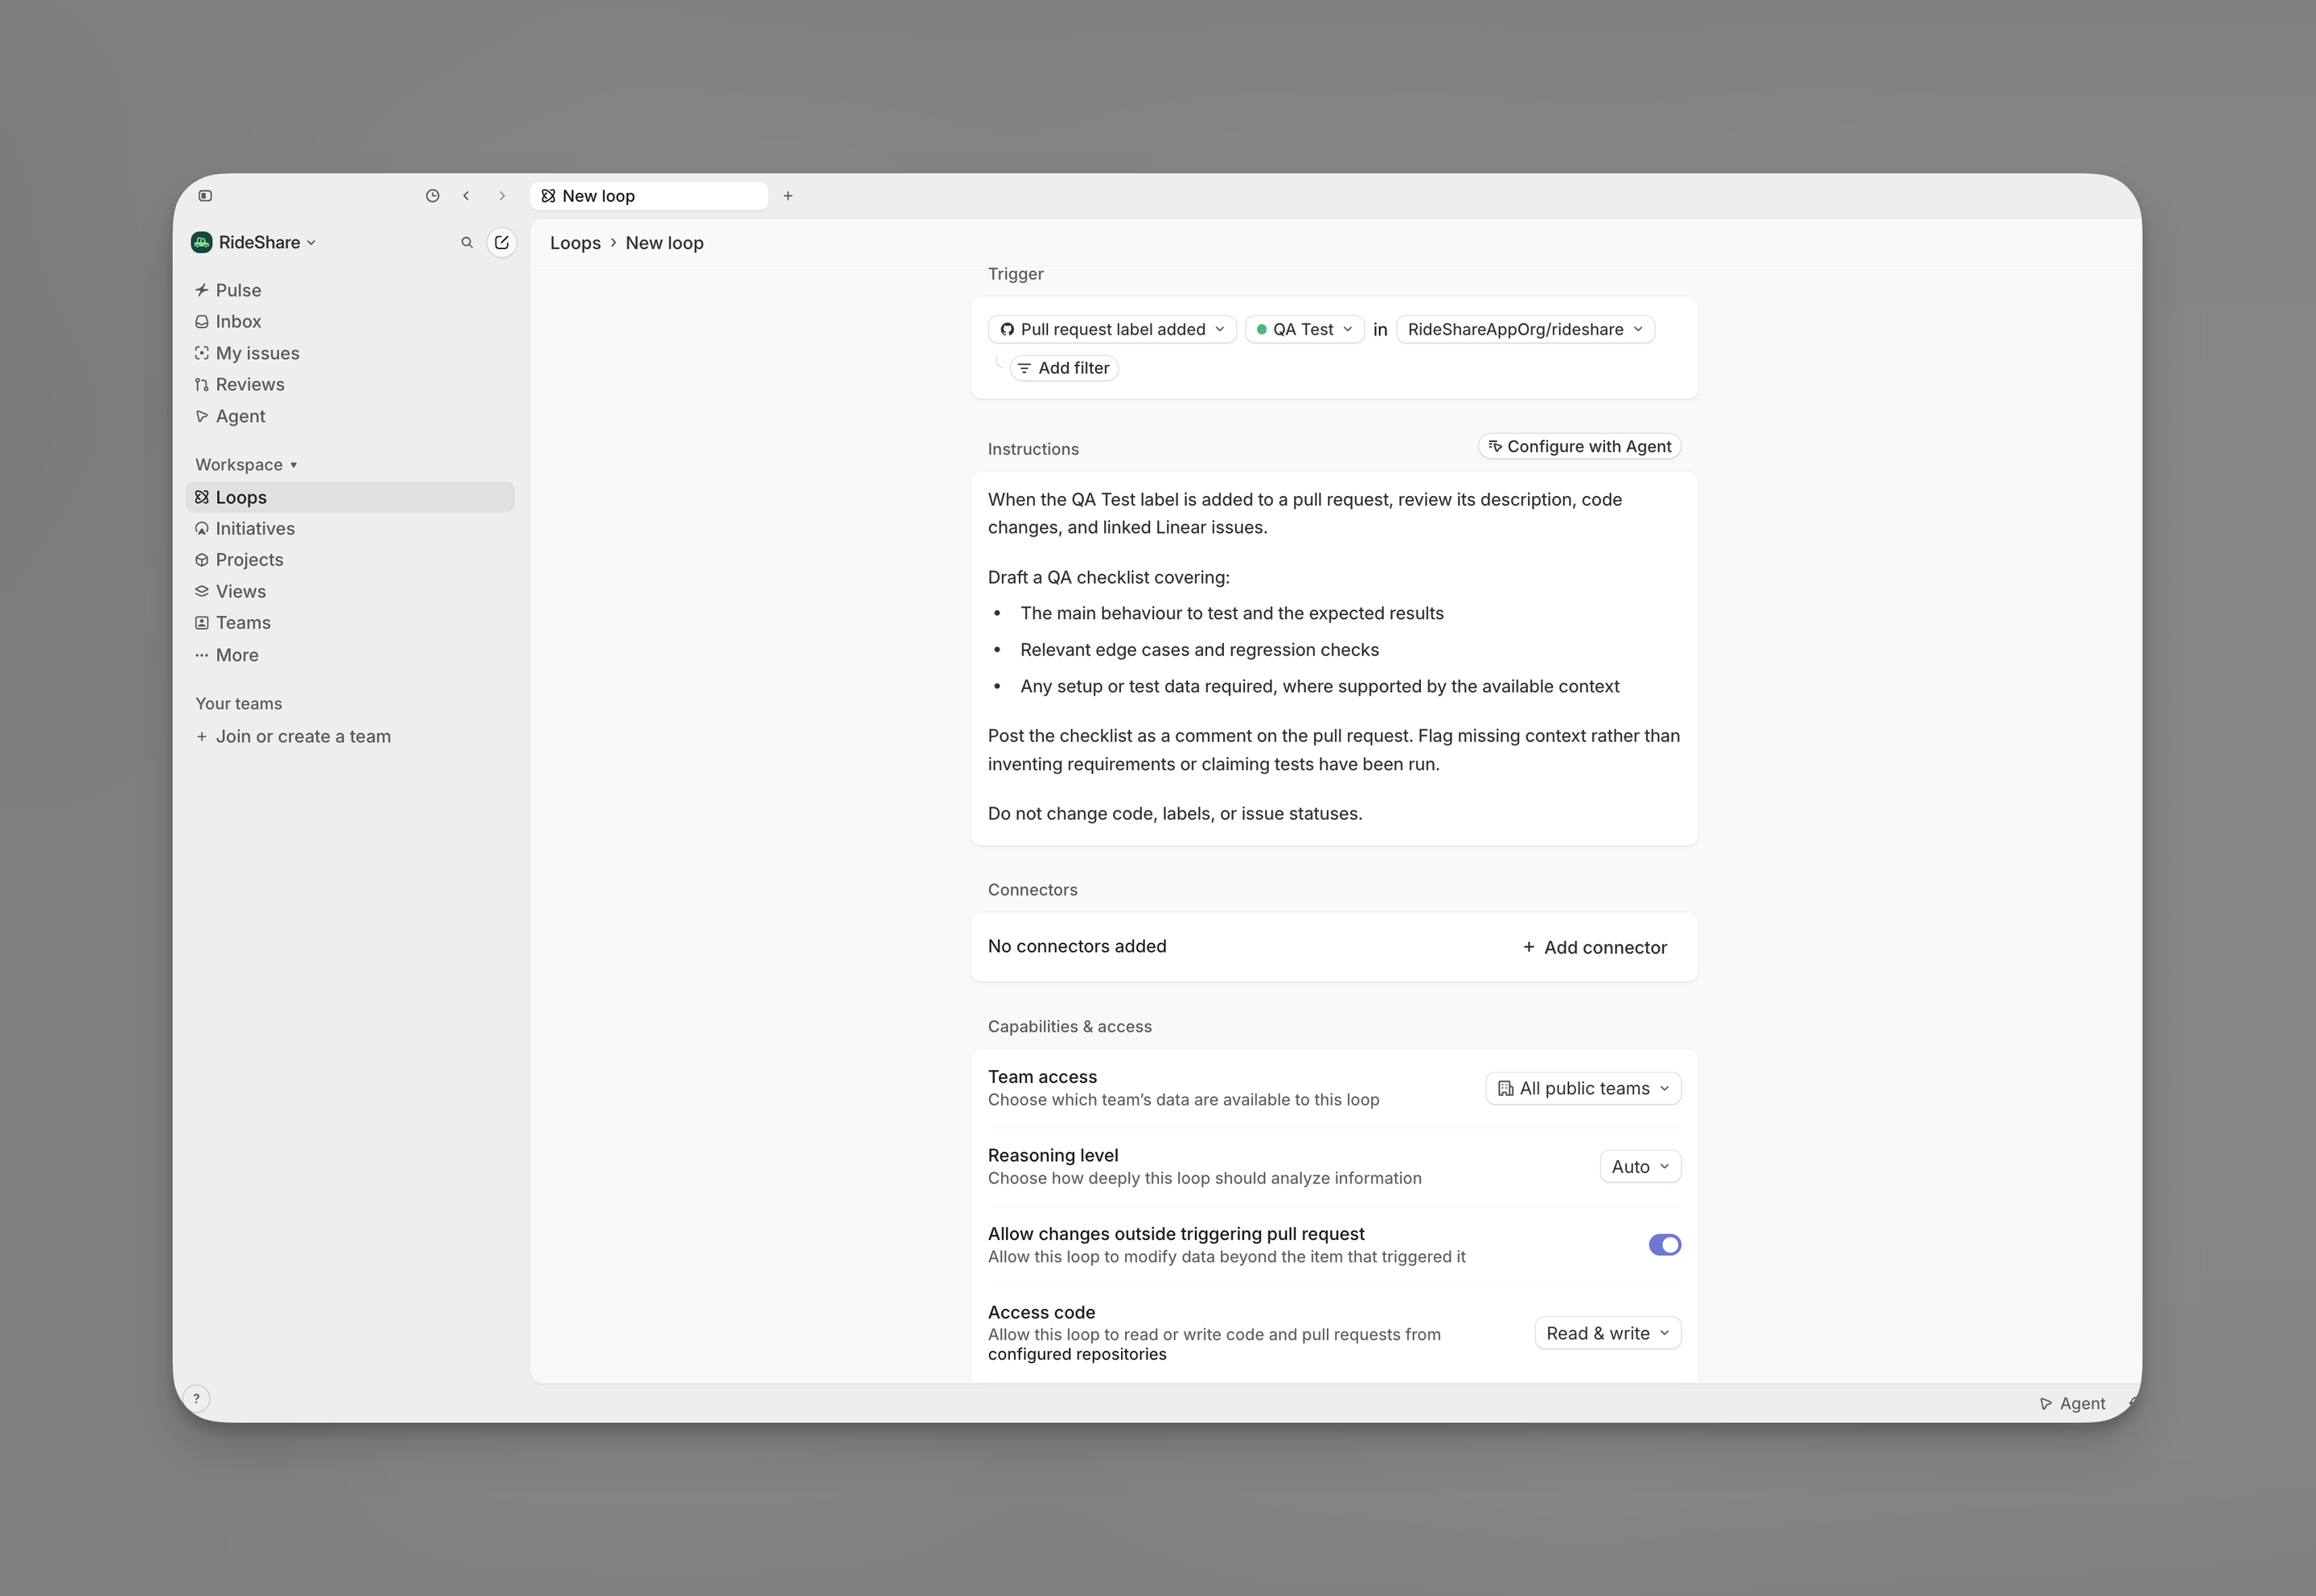Click the Your teams section header
2316x1596 pixels.
239,704
